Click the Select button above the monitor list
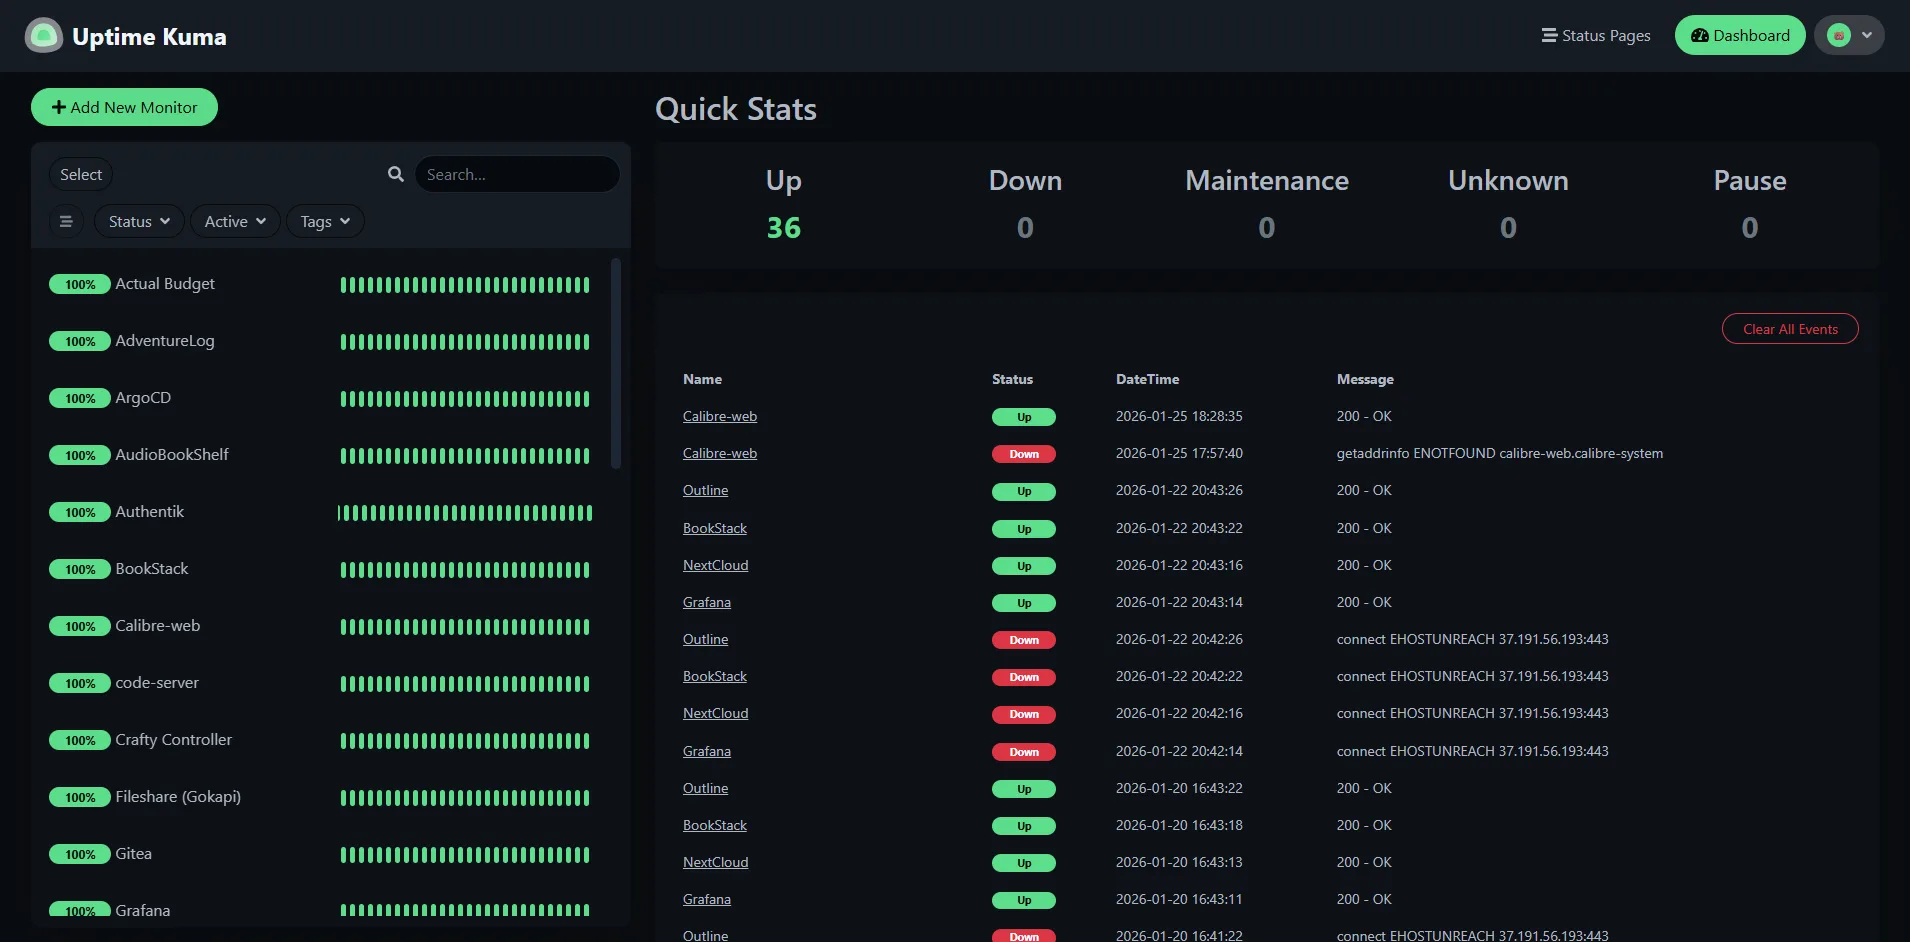Screen dimensions: 1910x942 (80, 174)
